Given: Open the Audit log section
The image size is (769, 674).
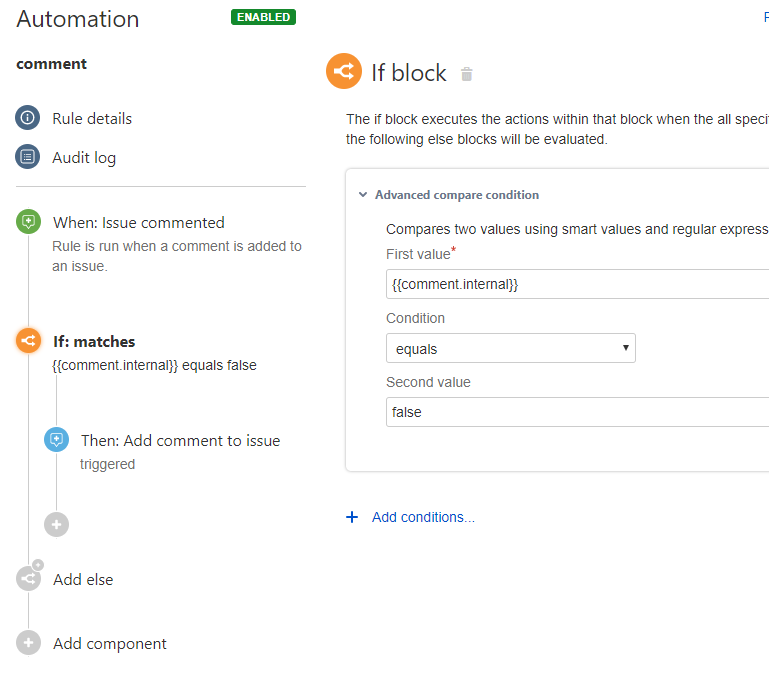Looking at the screenshot, I should [84, 157].
